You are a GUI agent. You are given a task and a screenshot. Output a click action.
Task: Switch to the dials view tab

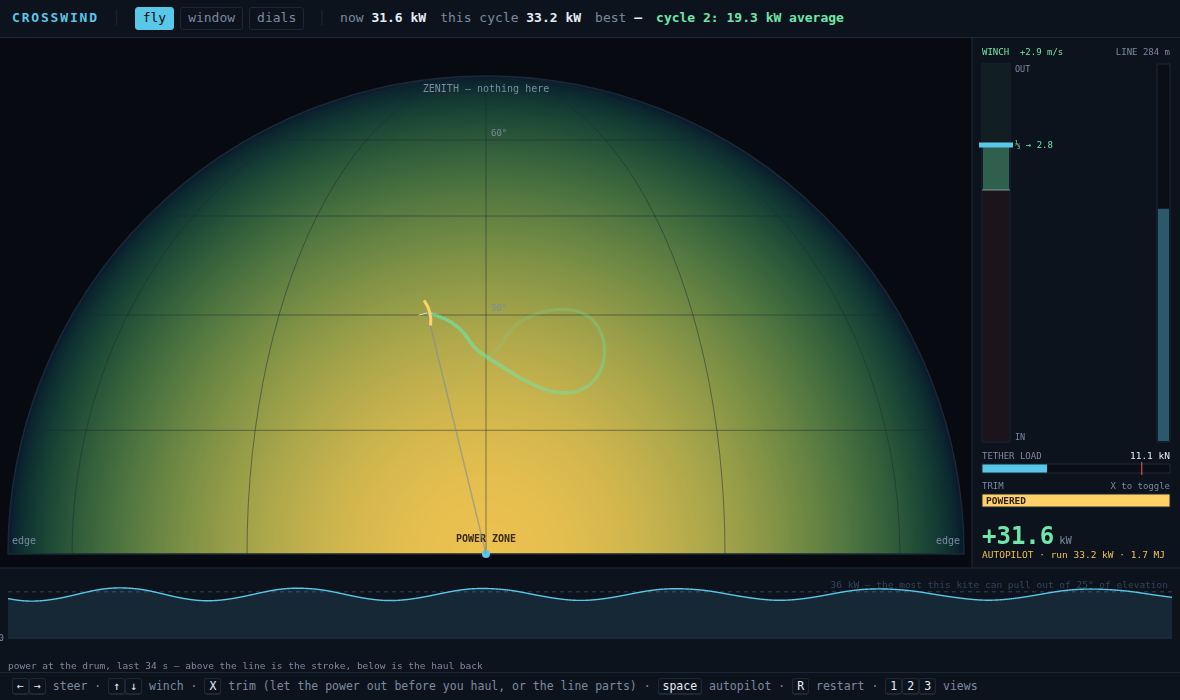pos(276,18)
